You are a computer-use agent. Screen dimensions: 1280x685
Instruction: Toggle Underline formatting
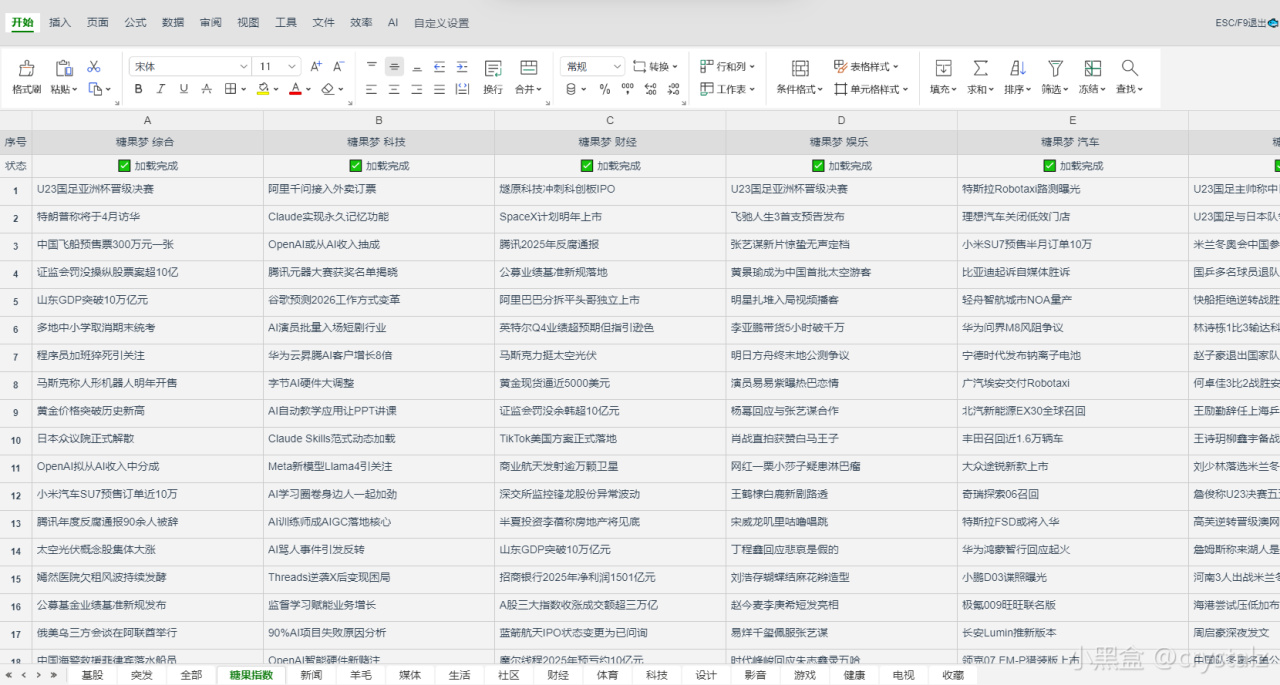(x=184, y=89)
